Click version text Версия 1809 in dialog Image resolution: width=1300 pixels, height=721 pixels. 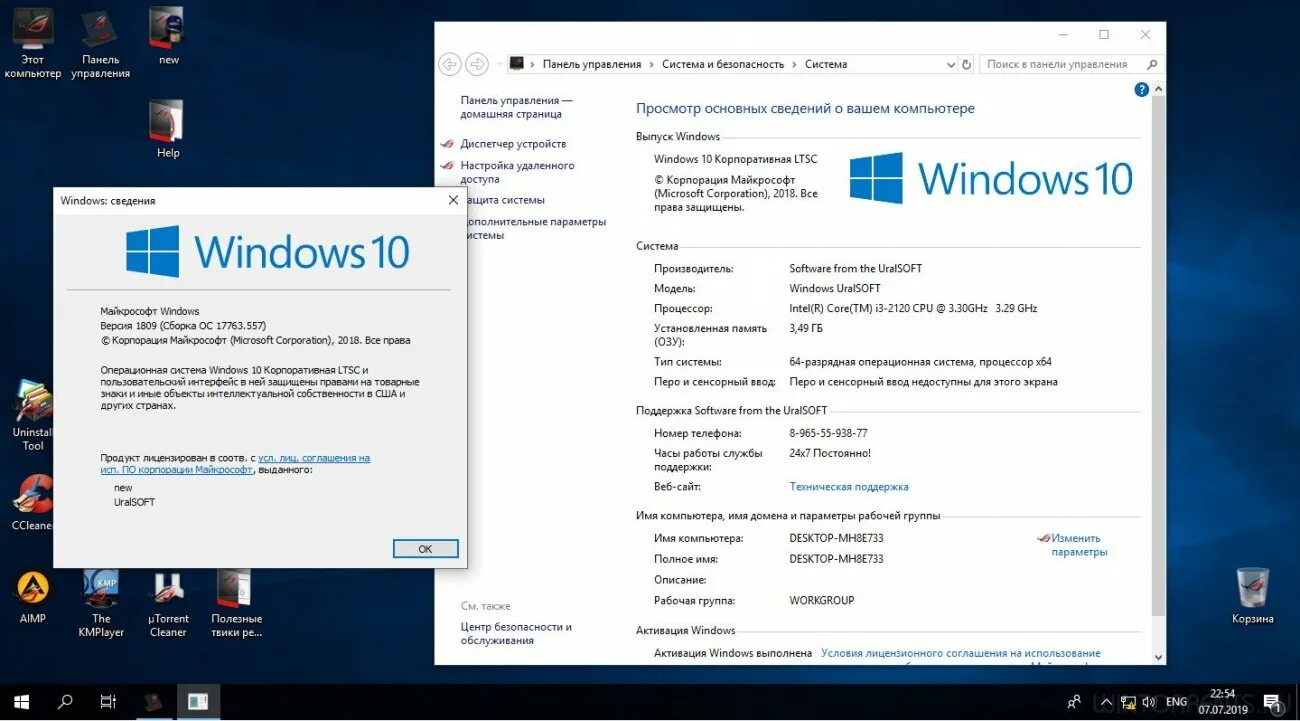(183, 326)
